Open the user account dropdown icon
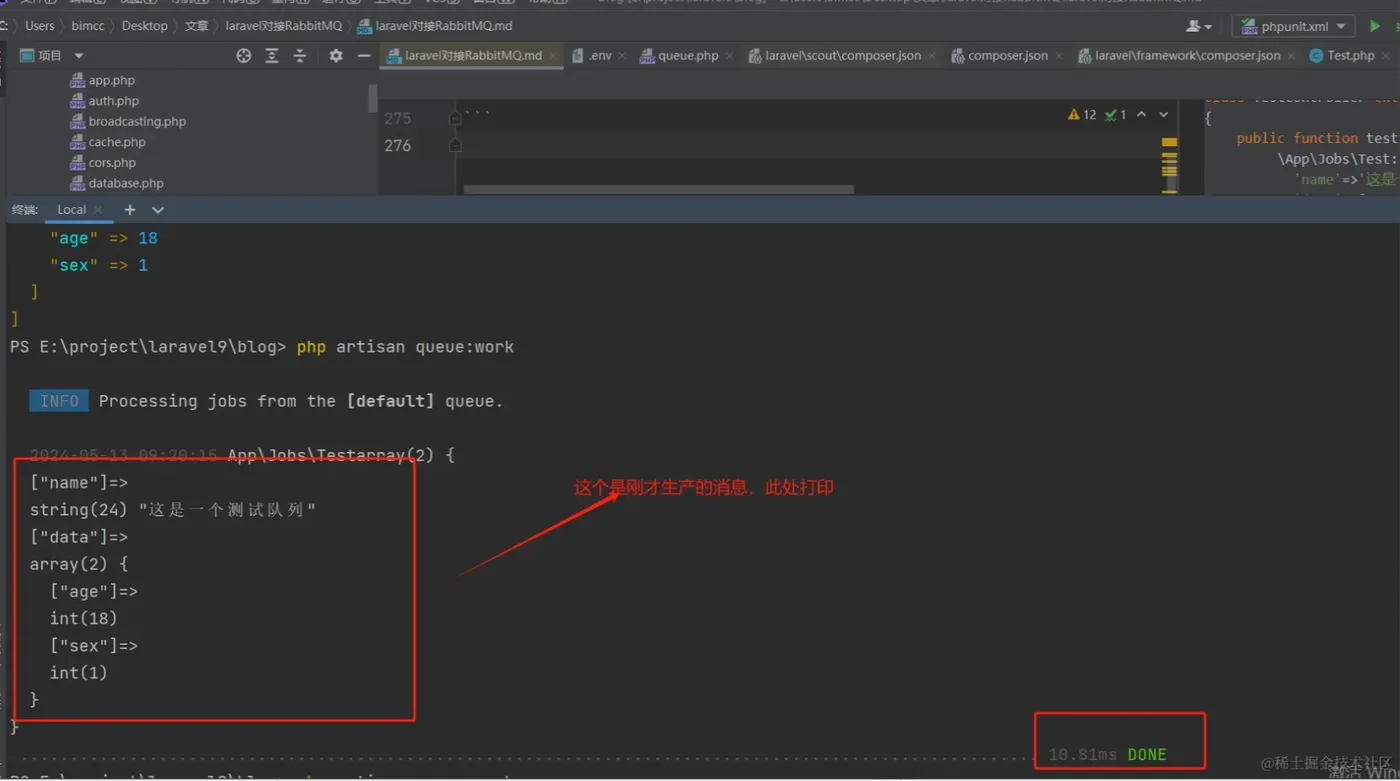 pos(1198,26)
